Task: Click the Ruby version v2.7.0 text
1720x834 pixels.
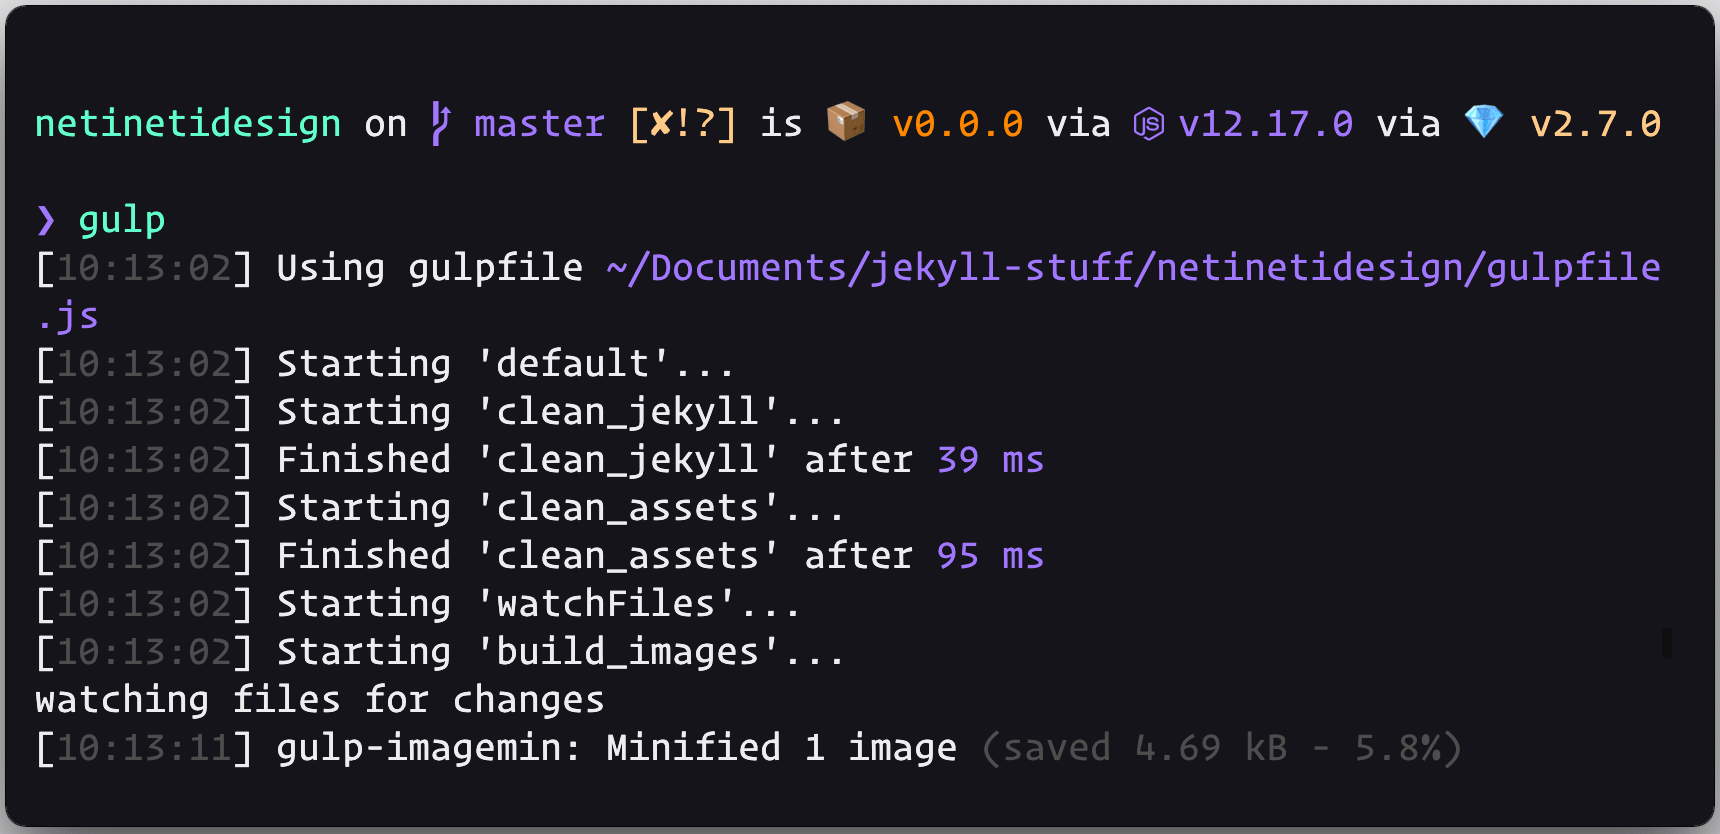Action: pos(1596,124)
